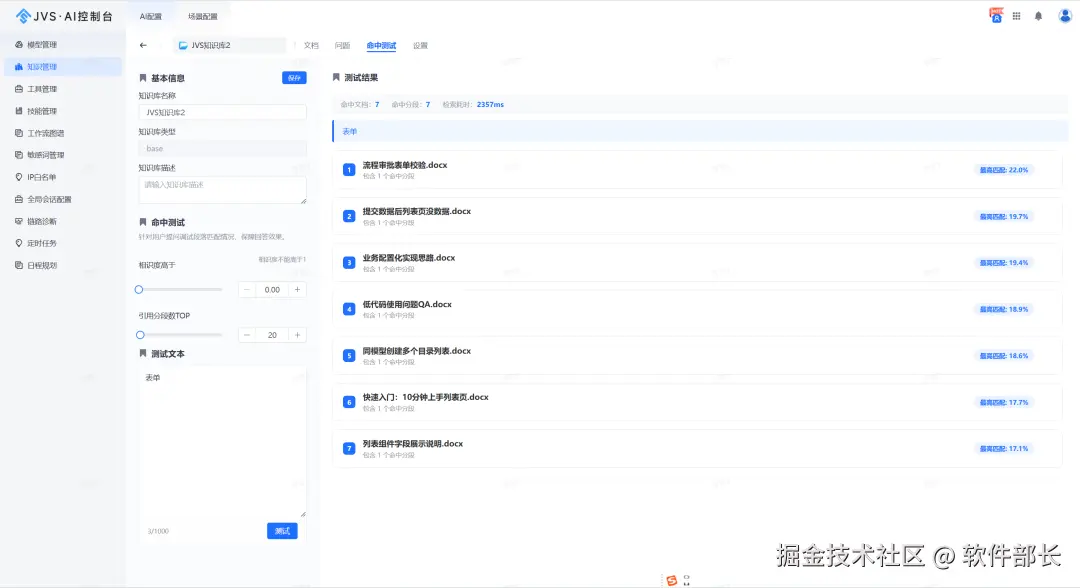Click the 测试文本 textarea containing 表单
1080x588 pixels.
click(222, 442)
